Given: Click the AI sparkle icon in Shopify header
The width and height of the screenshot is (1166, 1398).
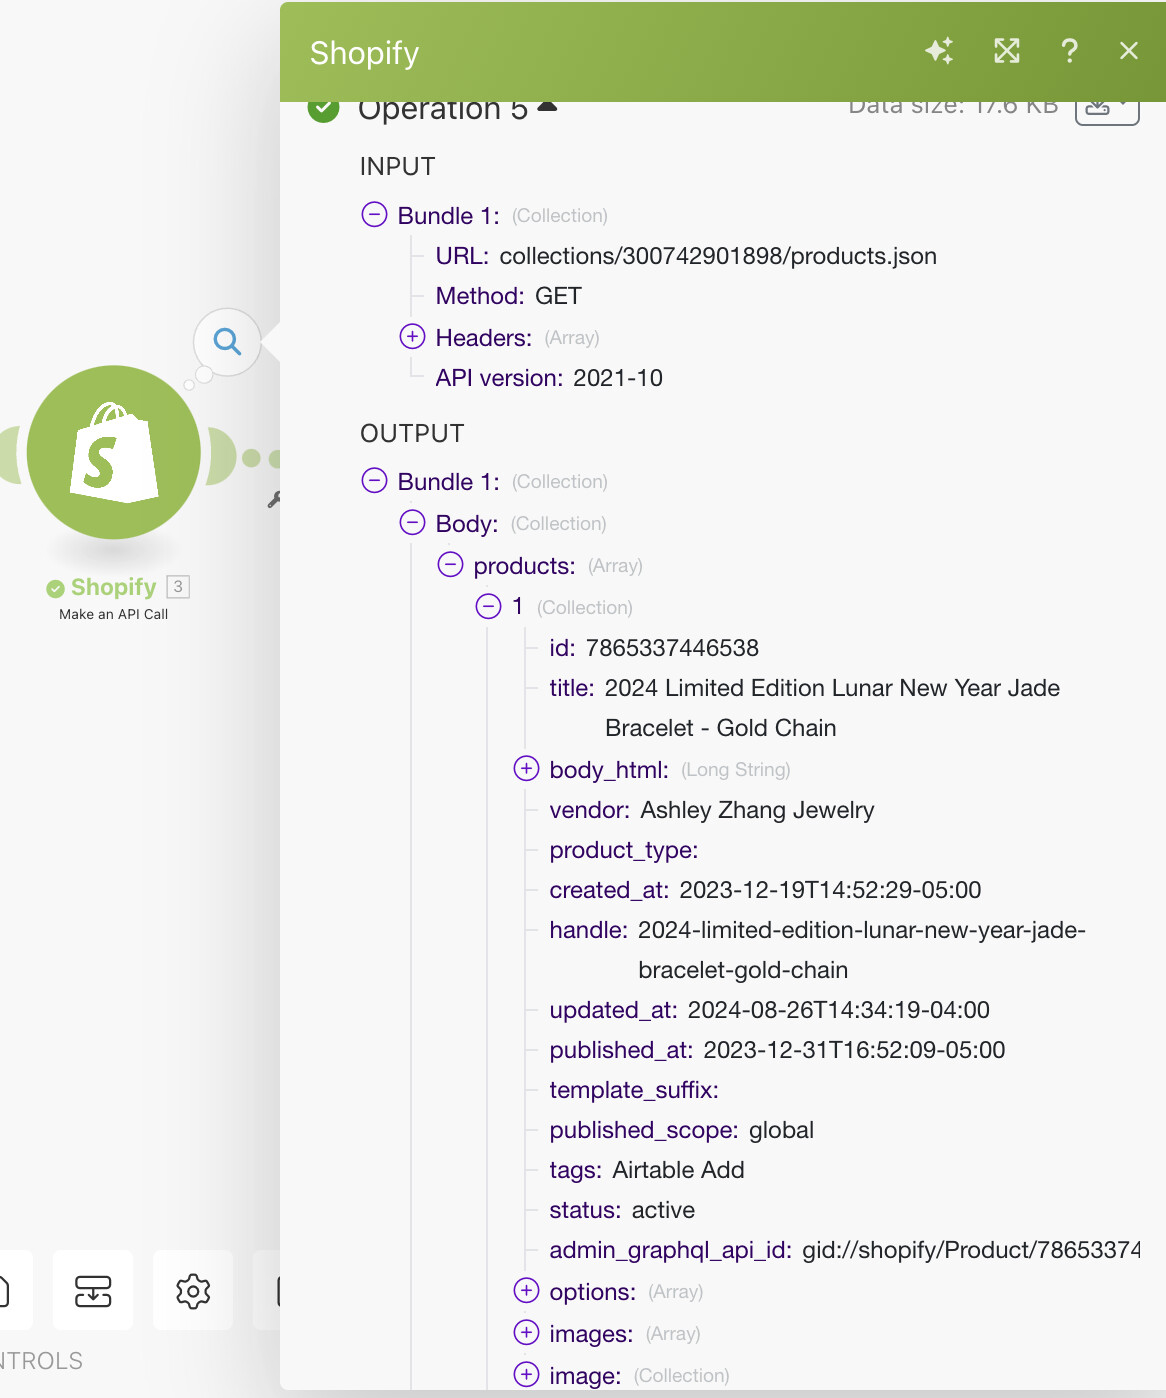Looking at the screenshot, I should (x=939, y=51).
